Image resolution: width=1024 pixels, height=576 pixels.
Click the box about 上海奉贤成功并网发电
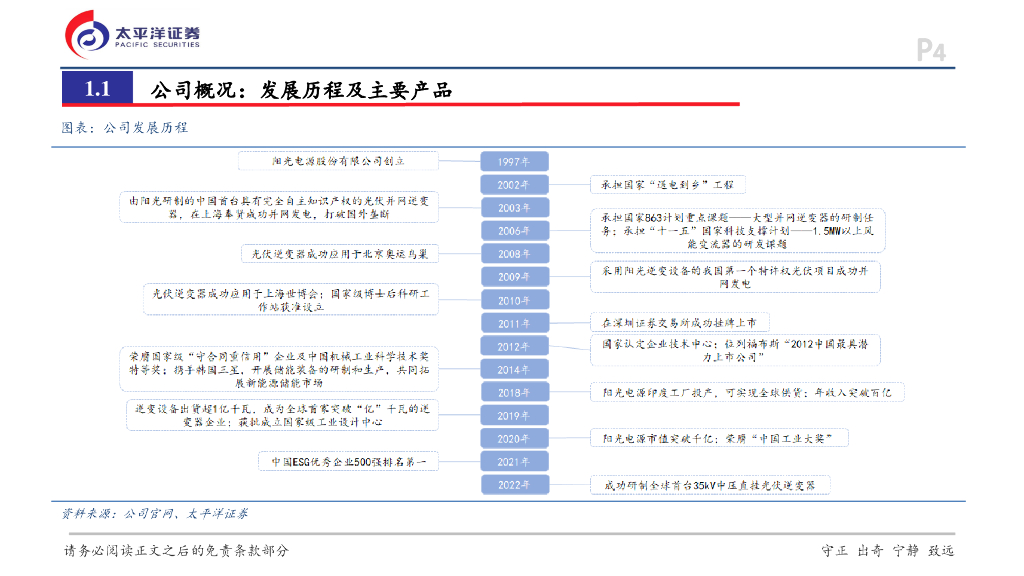click(279, 207)
